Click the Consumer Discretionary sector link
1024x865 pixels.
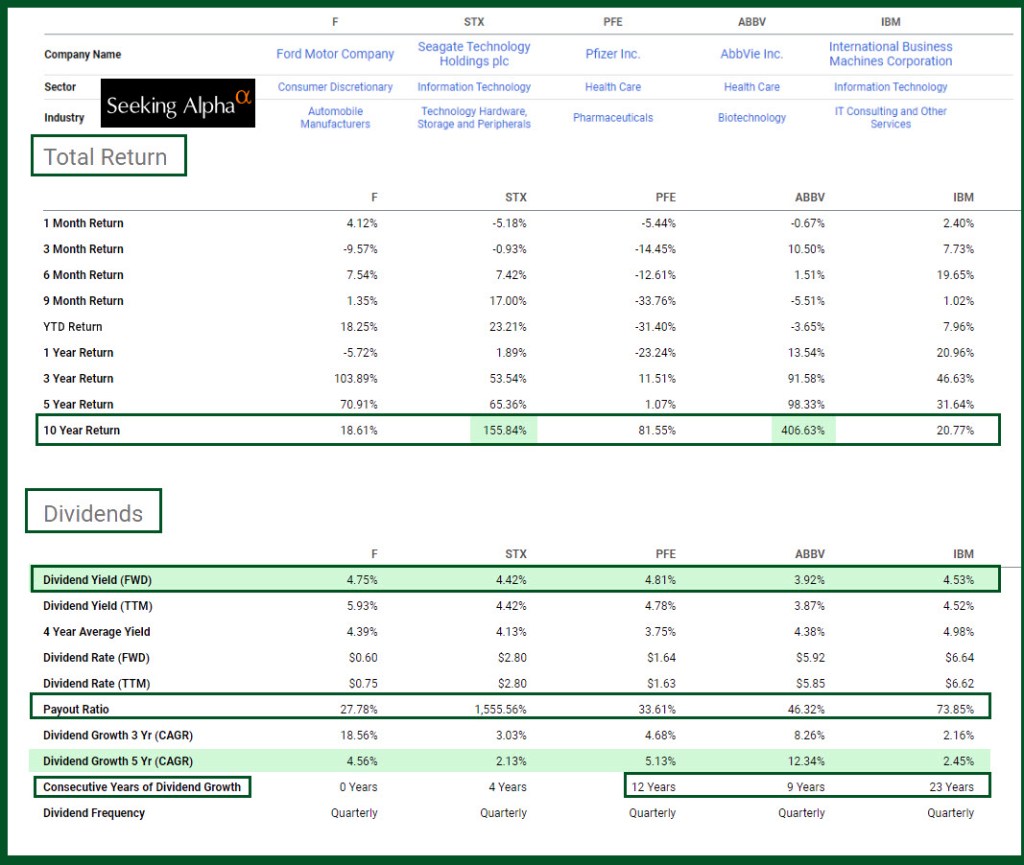tap(335, 87)
